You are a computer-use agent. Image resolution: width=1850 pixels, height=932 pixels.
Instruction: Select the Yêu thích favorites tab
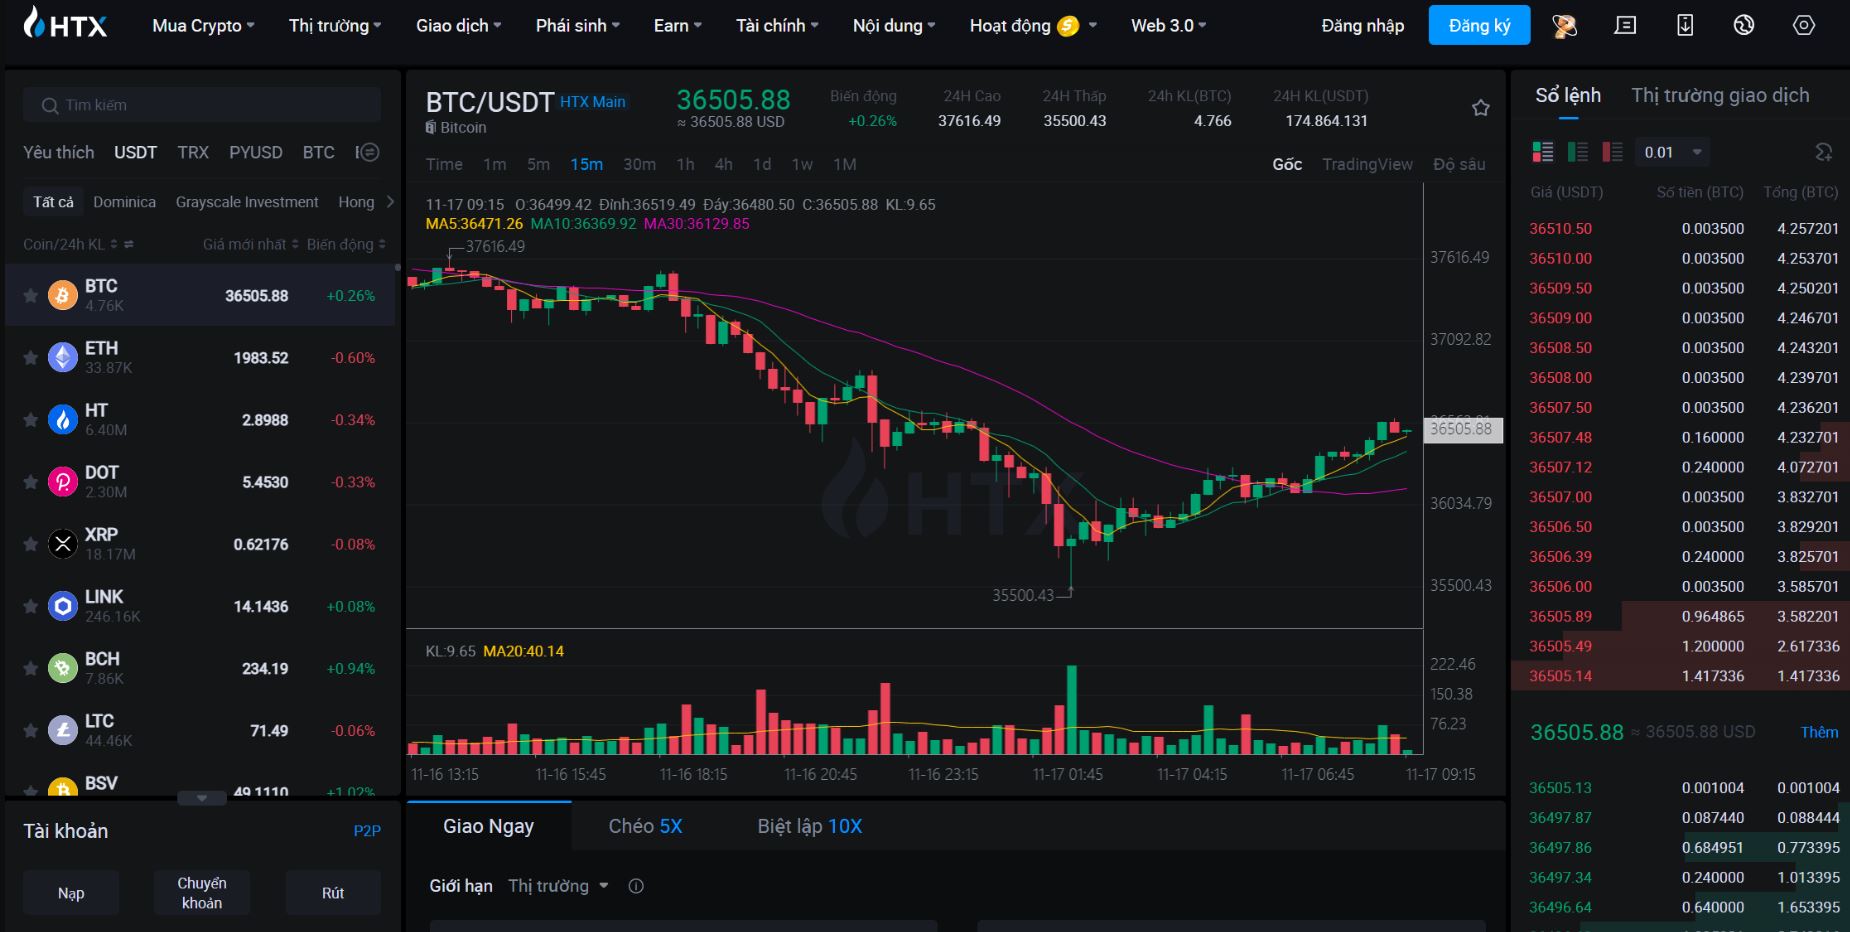pyautogui.click(x=59, y=152)
